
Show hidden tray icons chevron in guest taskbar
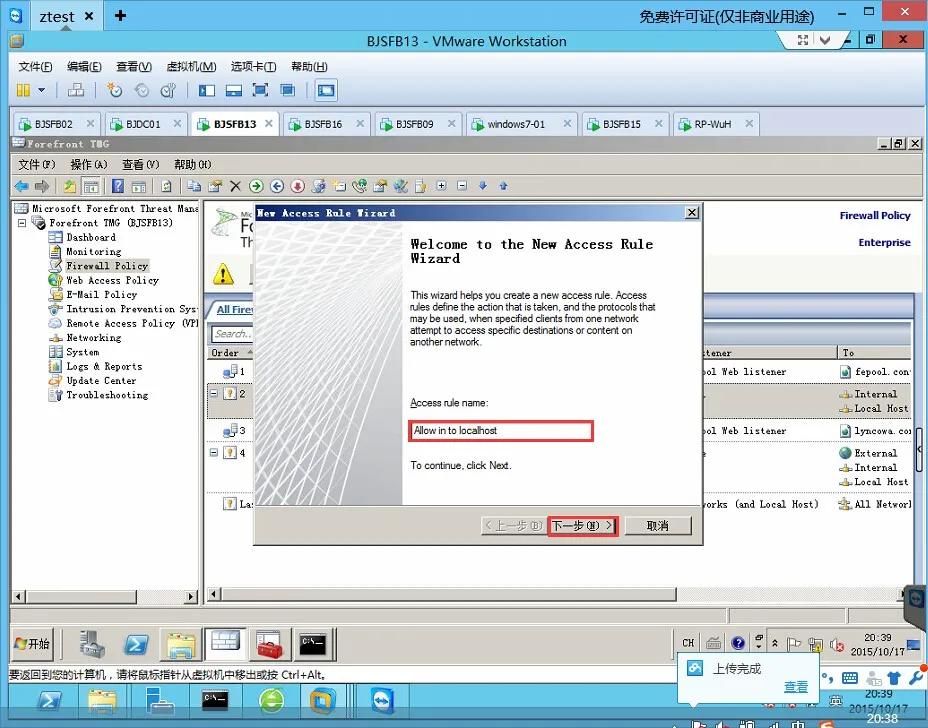tap(775, 643)
